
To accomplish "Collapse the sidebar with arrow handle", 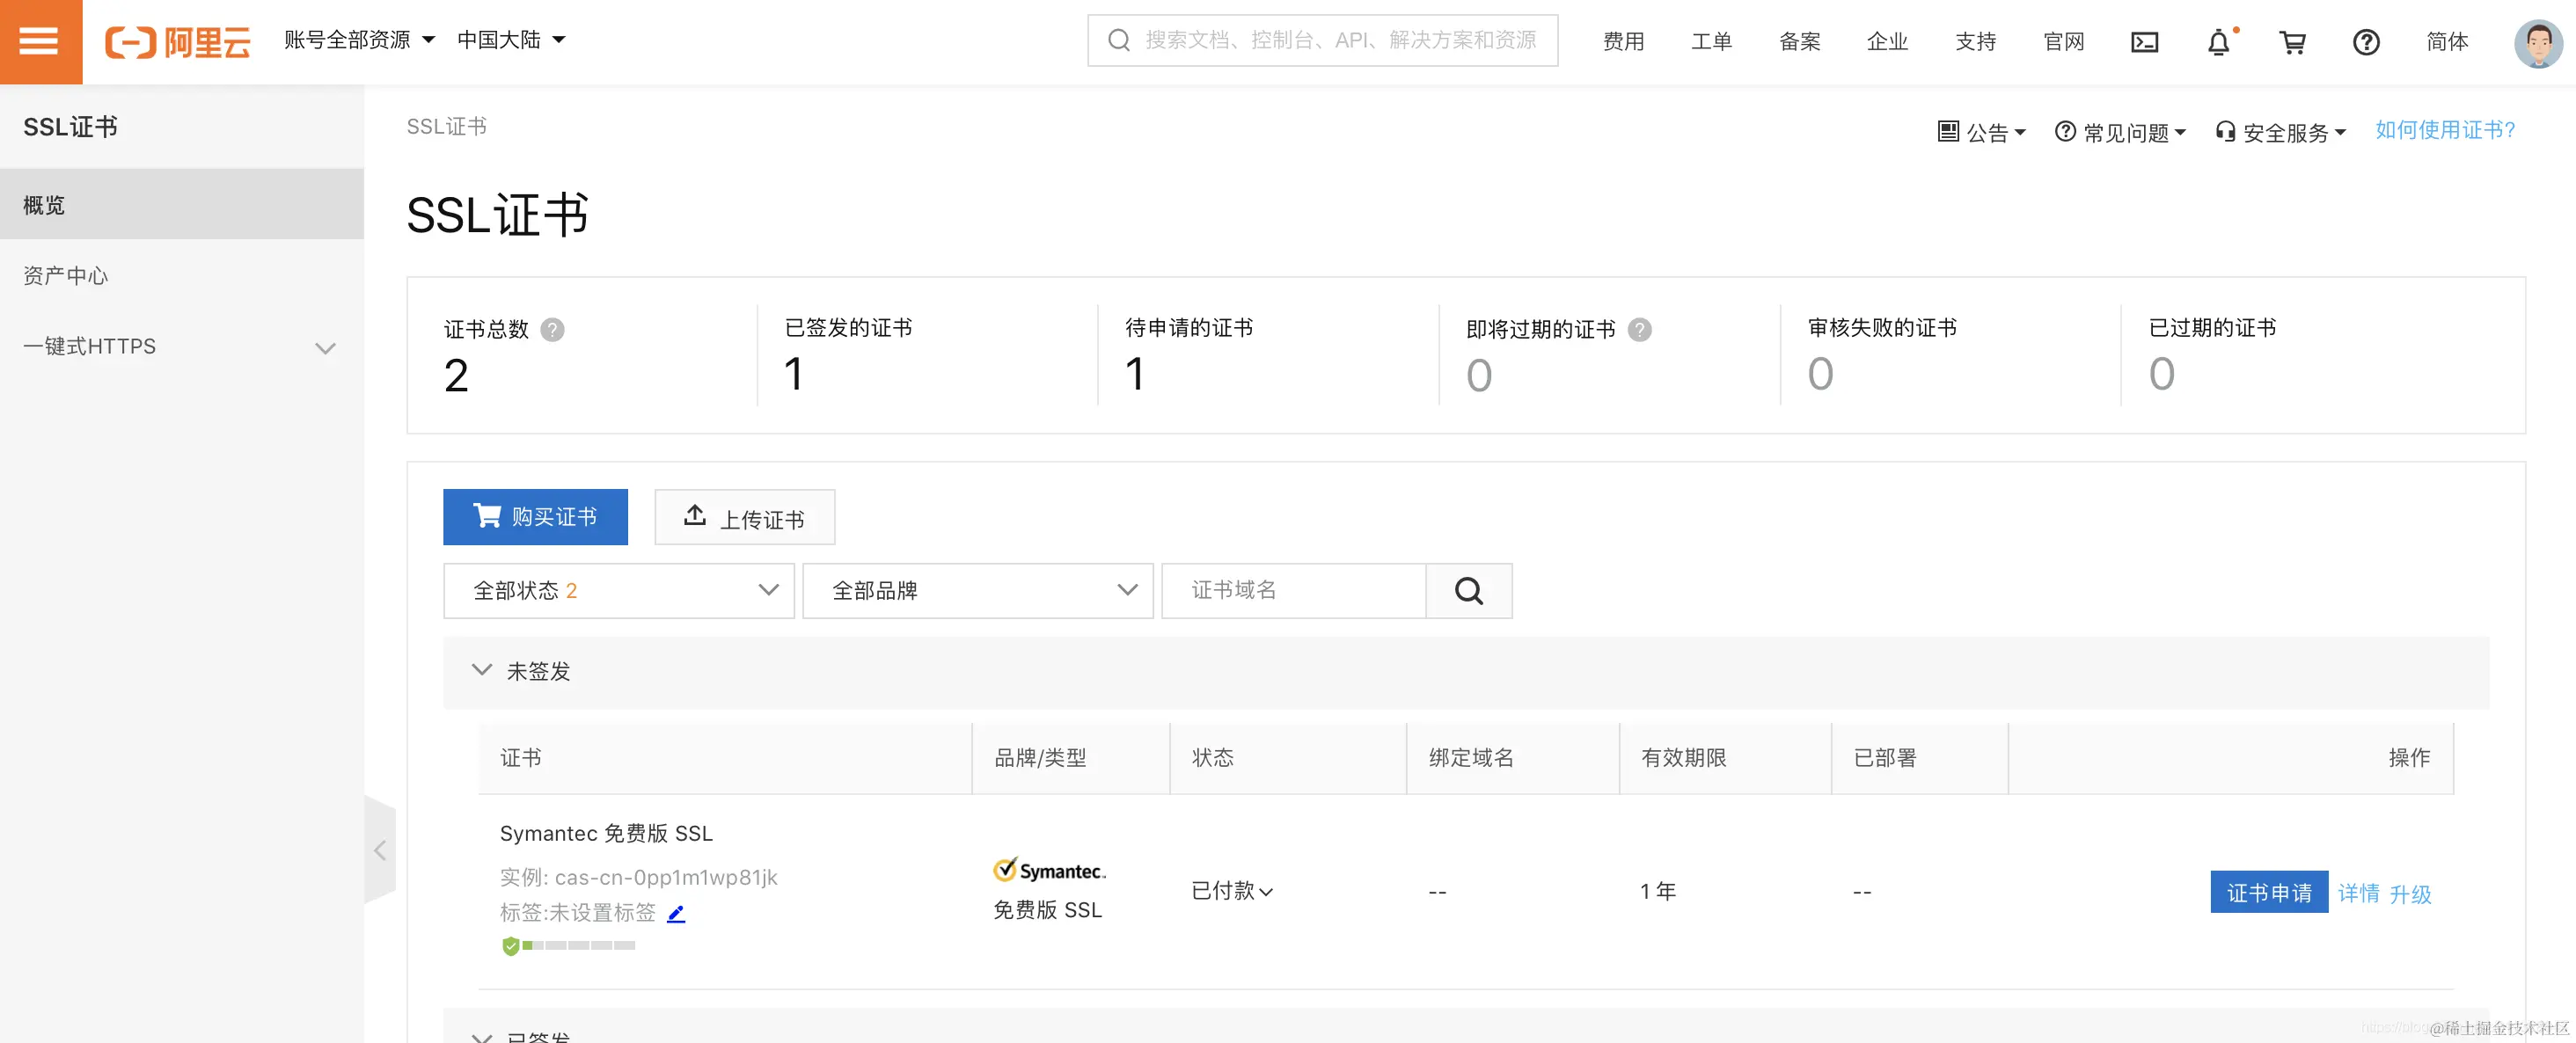I will point(380,851).
